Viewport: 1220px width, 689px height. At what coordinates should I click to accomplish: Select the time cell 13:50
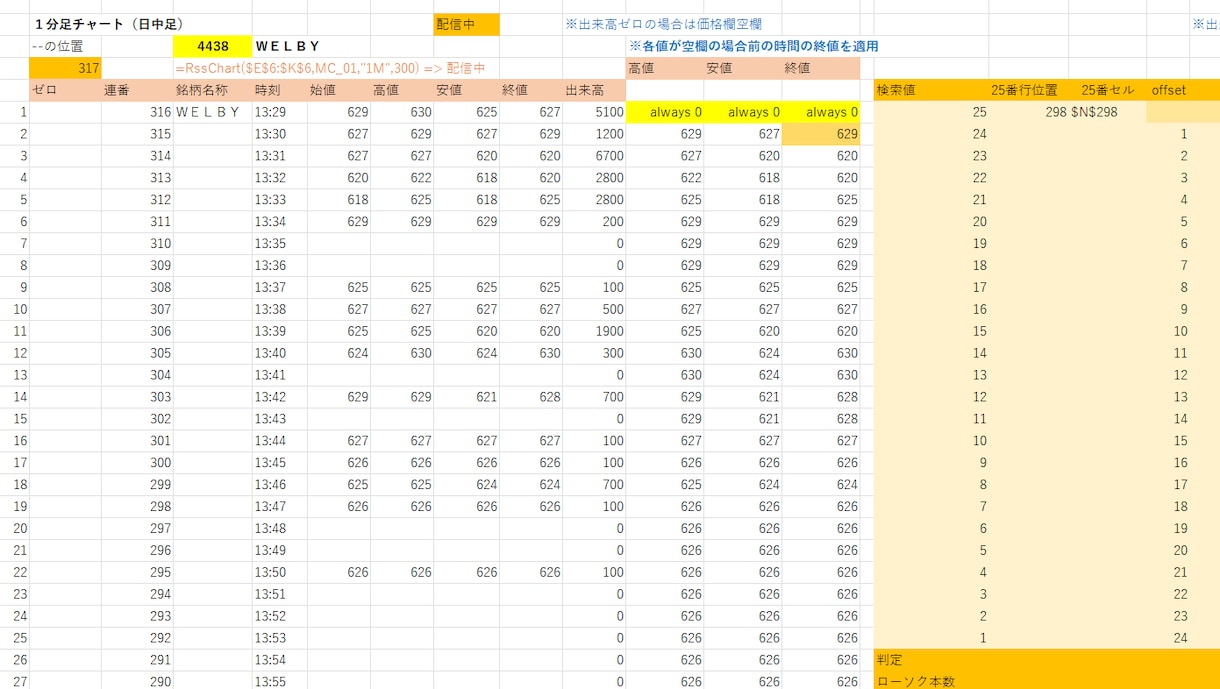coord(280,572)
